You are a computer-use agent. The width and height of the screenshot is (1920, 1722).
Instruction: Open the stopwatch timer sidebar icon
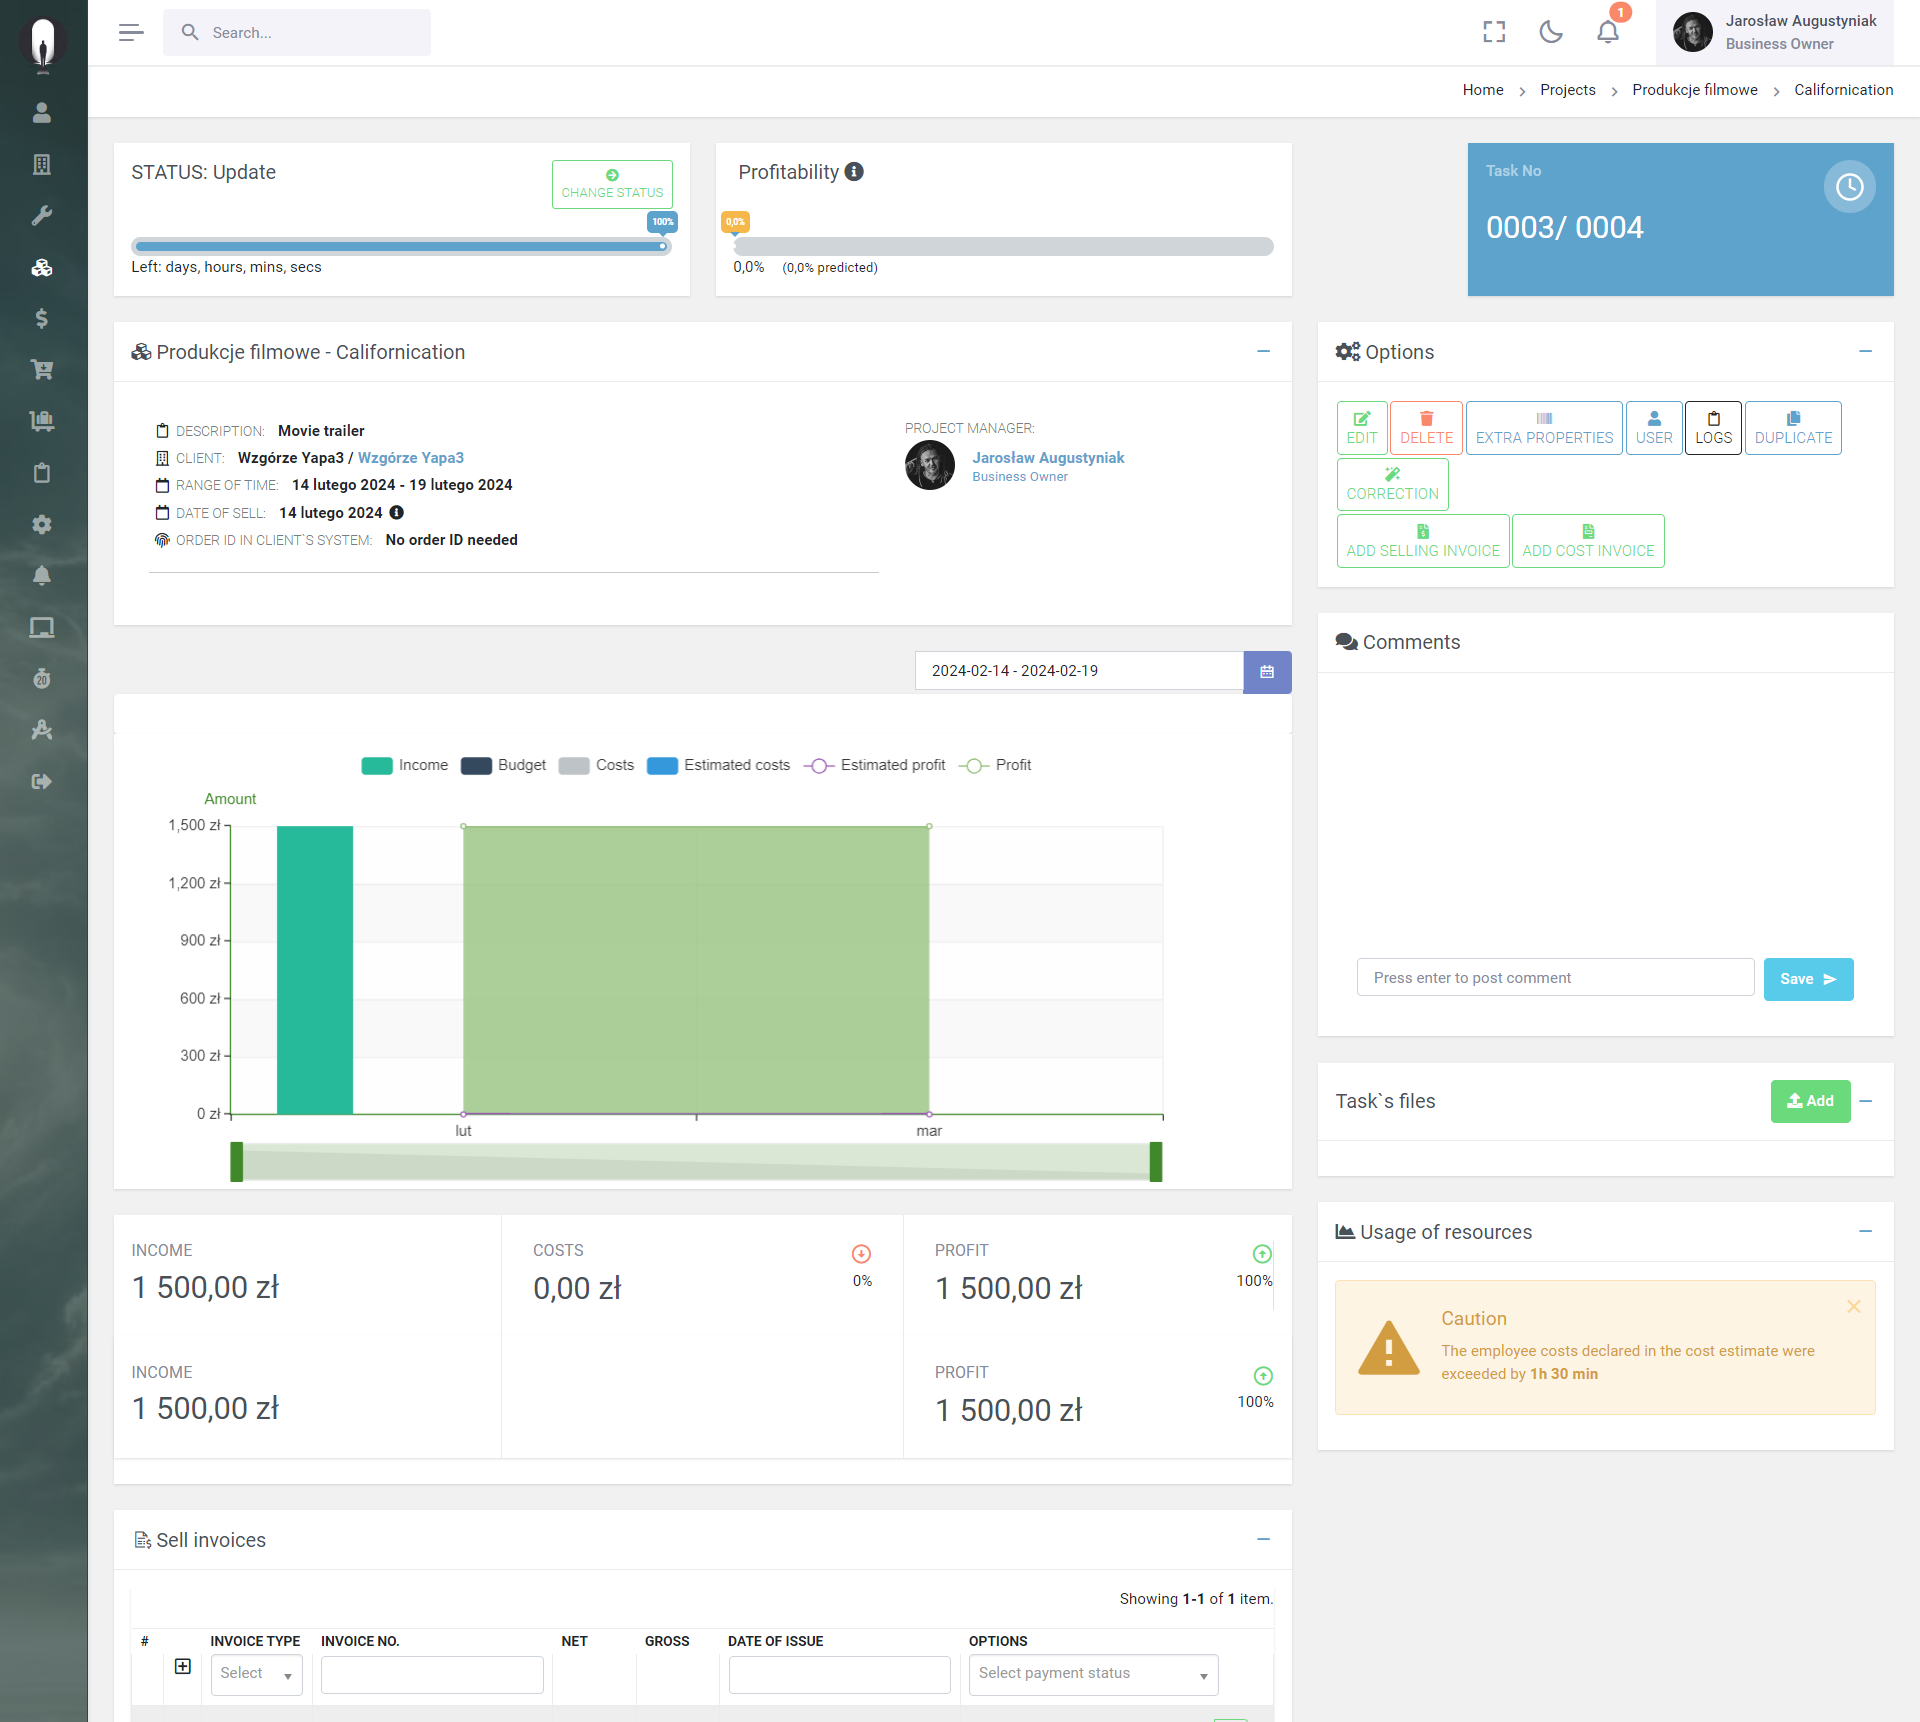42,679
